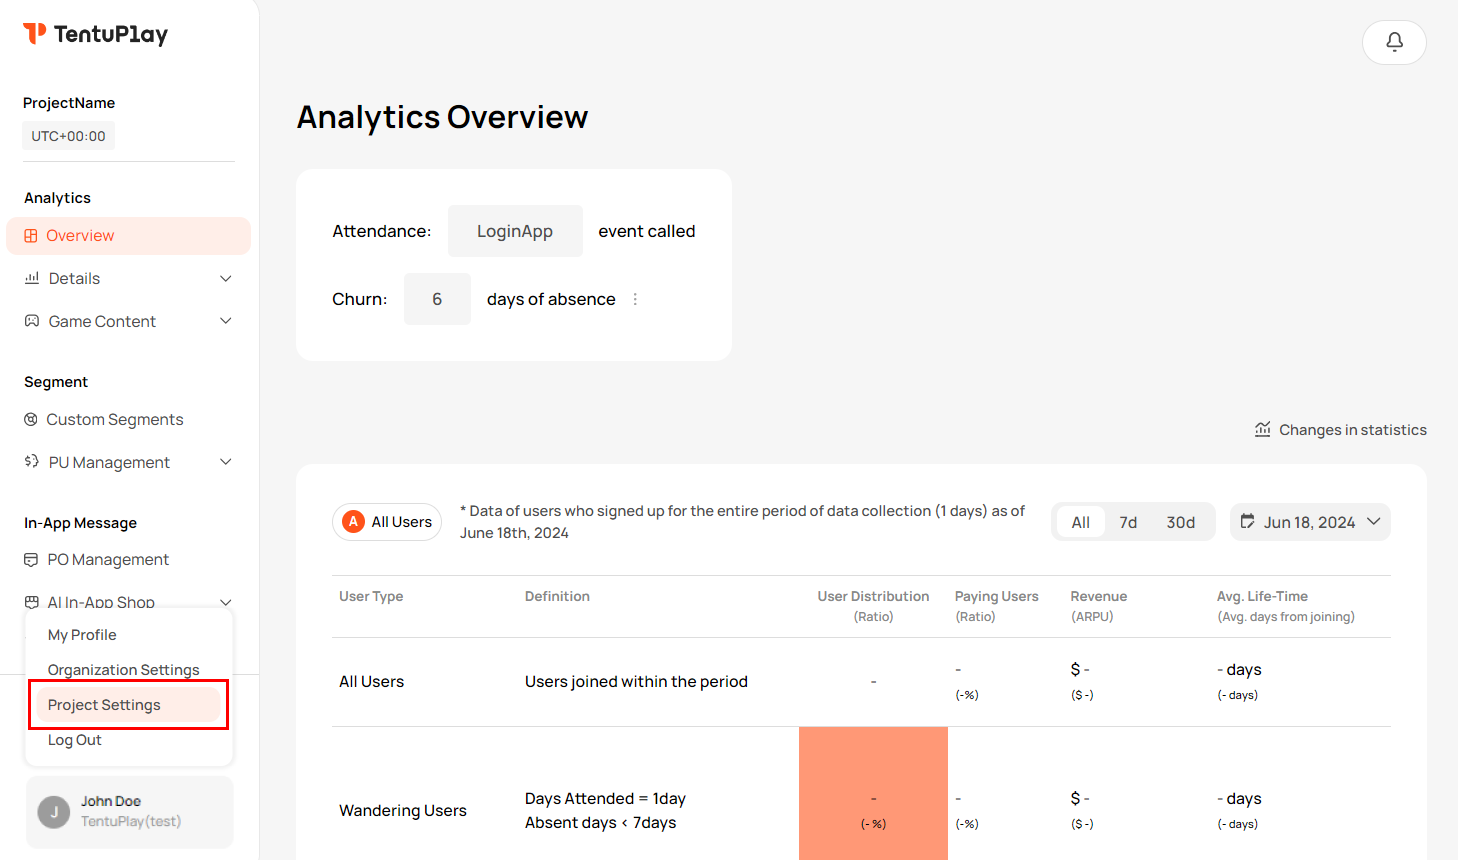Click the orange All Users badge icon
The width and height of the screenshot is (1458, 860).
[x=353, y=522]
